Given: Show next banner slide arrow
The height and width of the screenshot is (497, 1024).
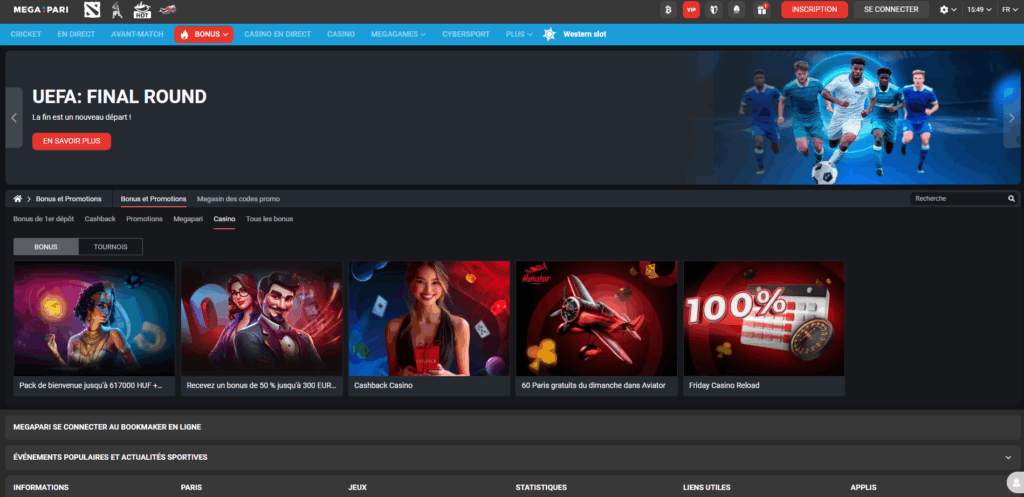Looking at the screenshot, I should click(x=1012, y=118).
